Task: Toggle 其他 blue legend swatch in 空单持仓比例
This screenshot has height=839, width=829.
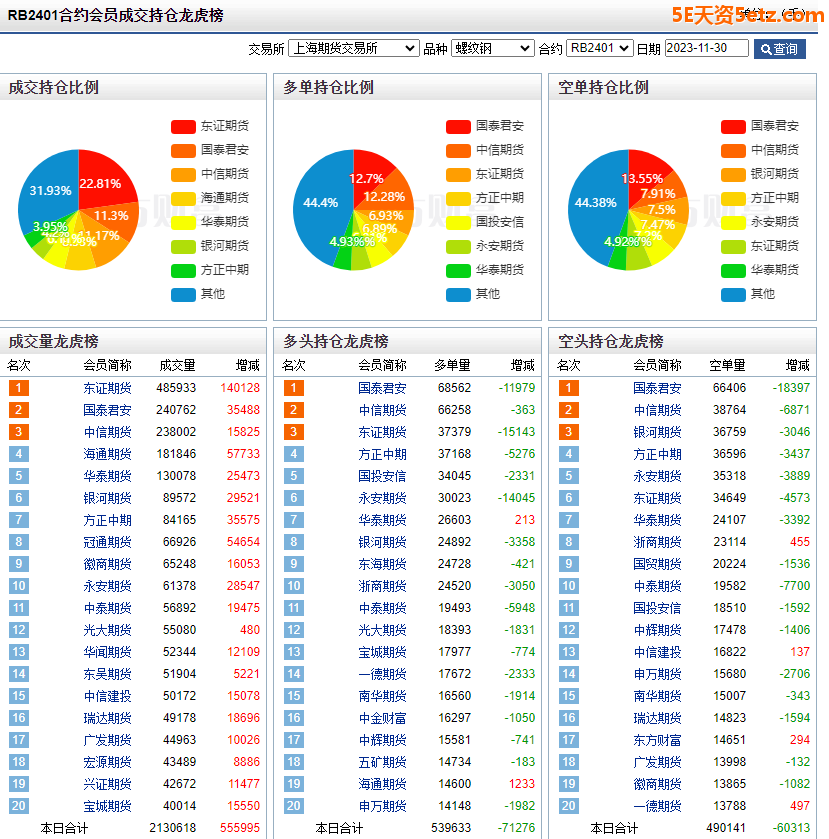Action: 733,295
